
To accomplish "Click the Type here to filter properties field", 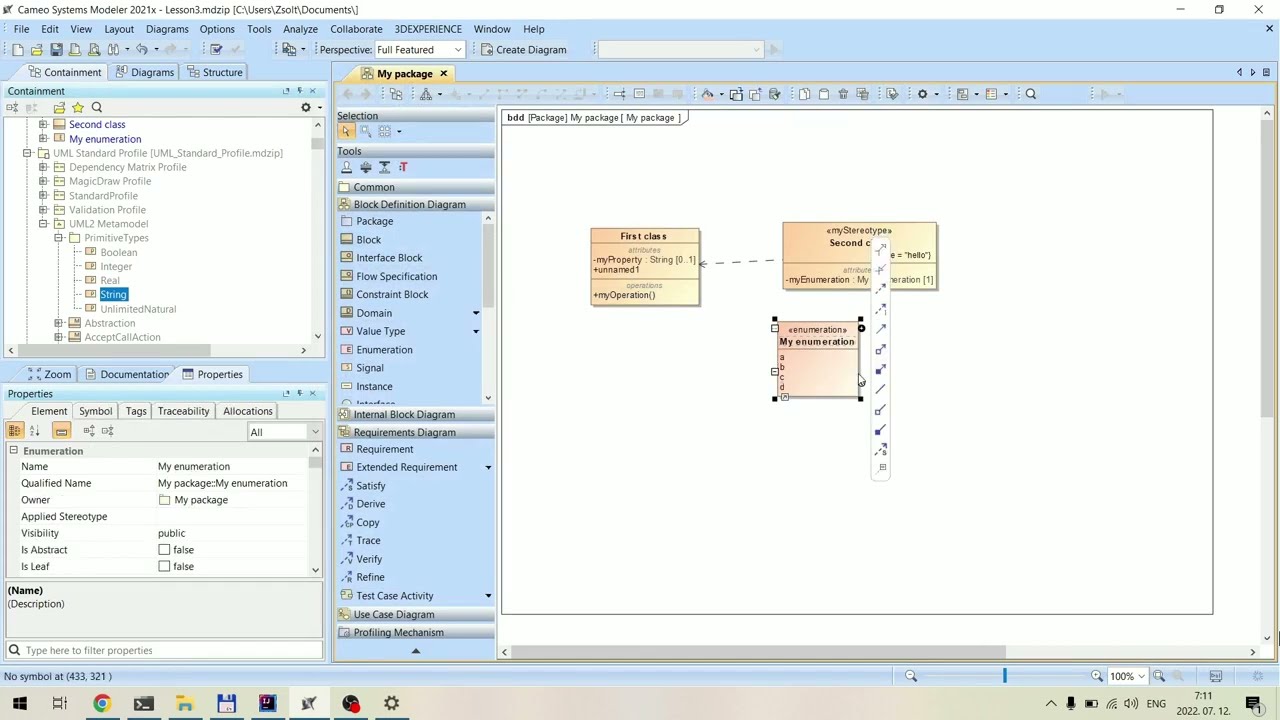I will click(x=165, y=650).
